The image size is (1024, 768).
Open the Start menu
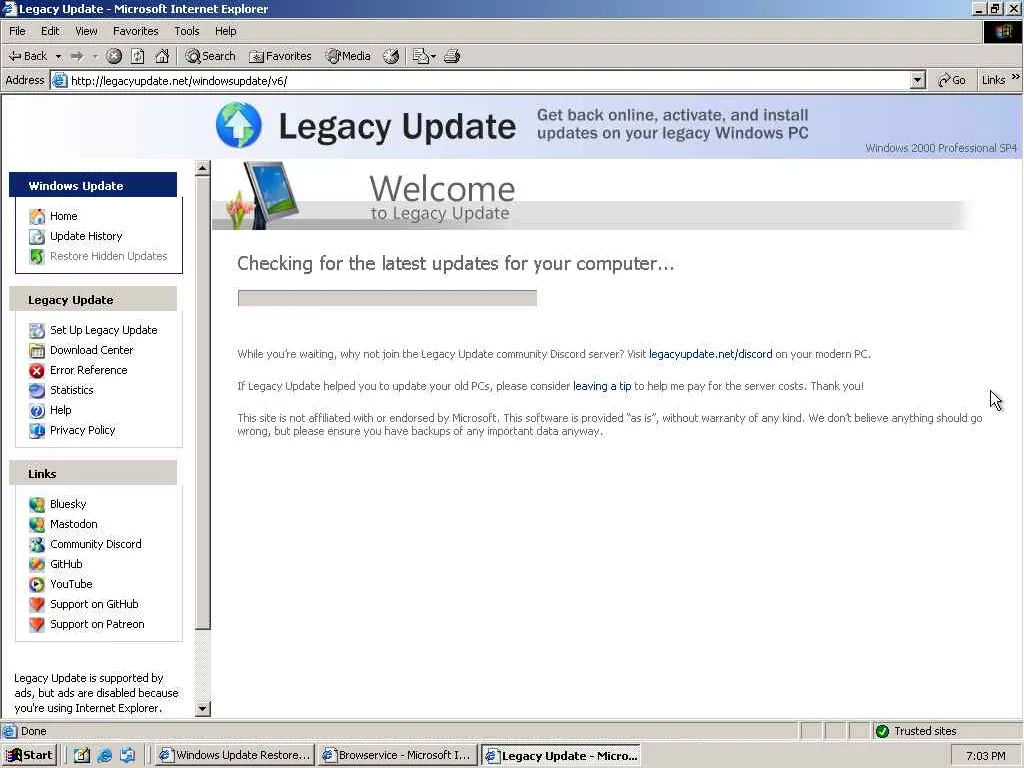(x=30, y=755)
